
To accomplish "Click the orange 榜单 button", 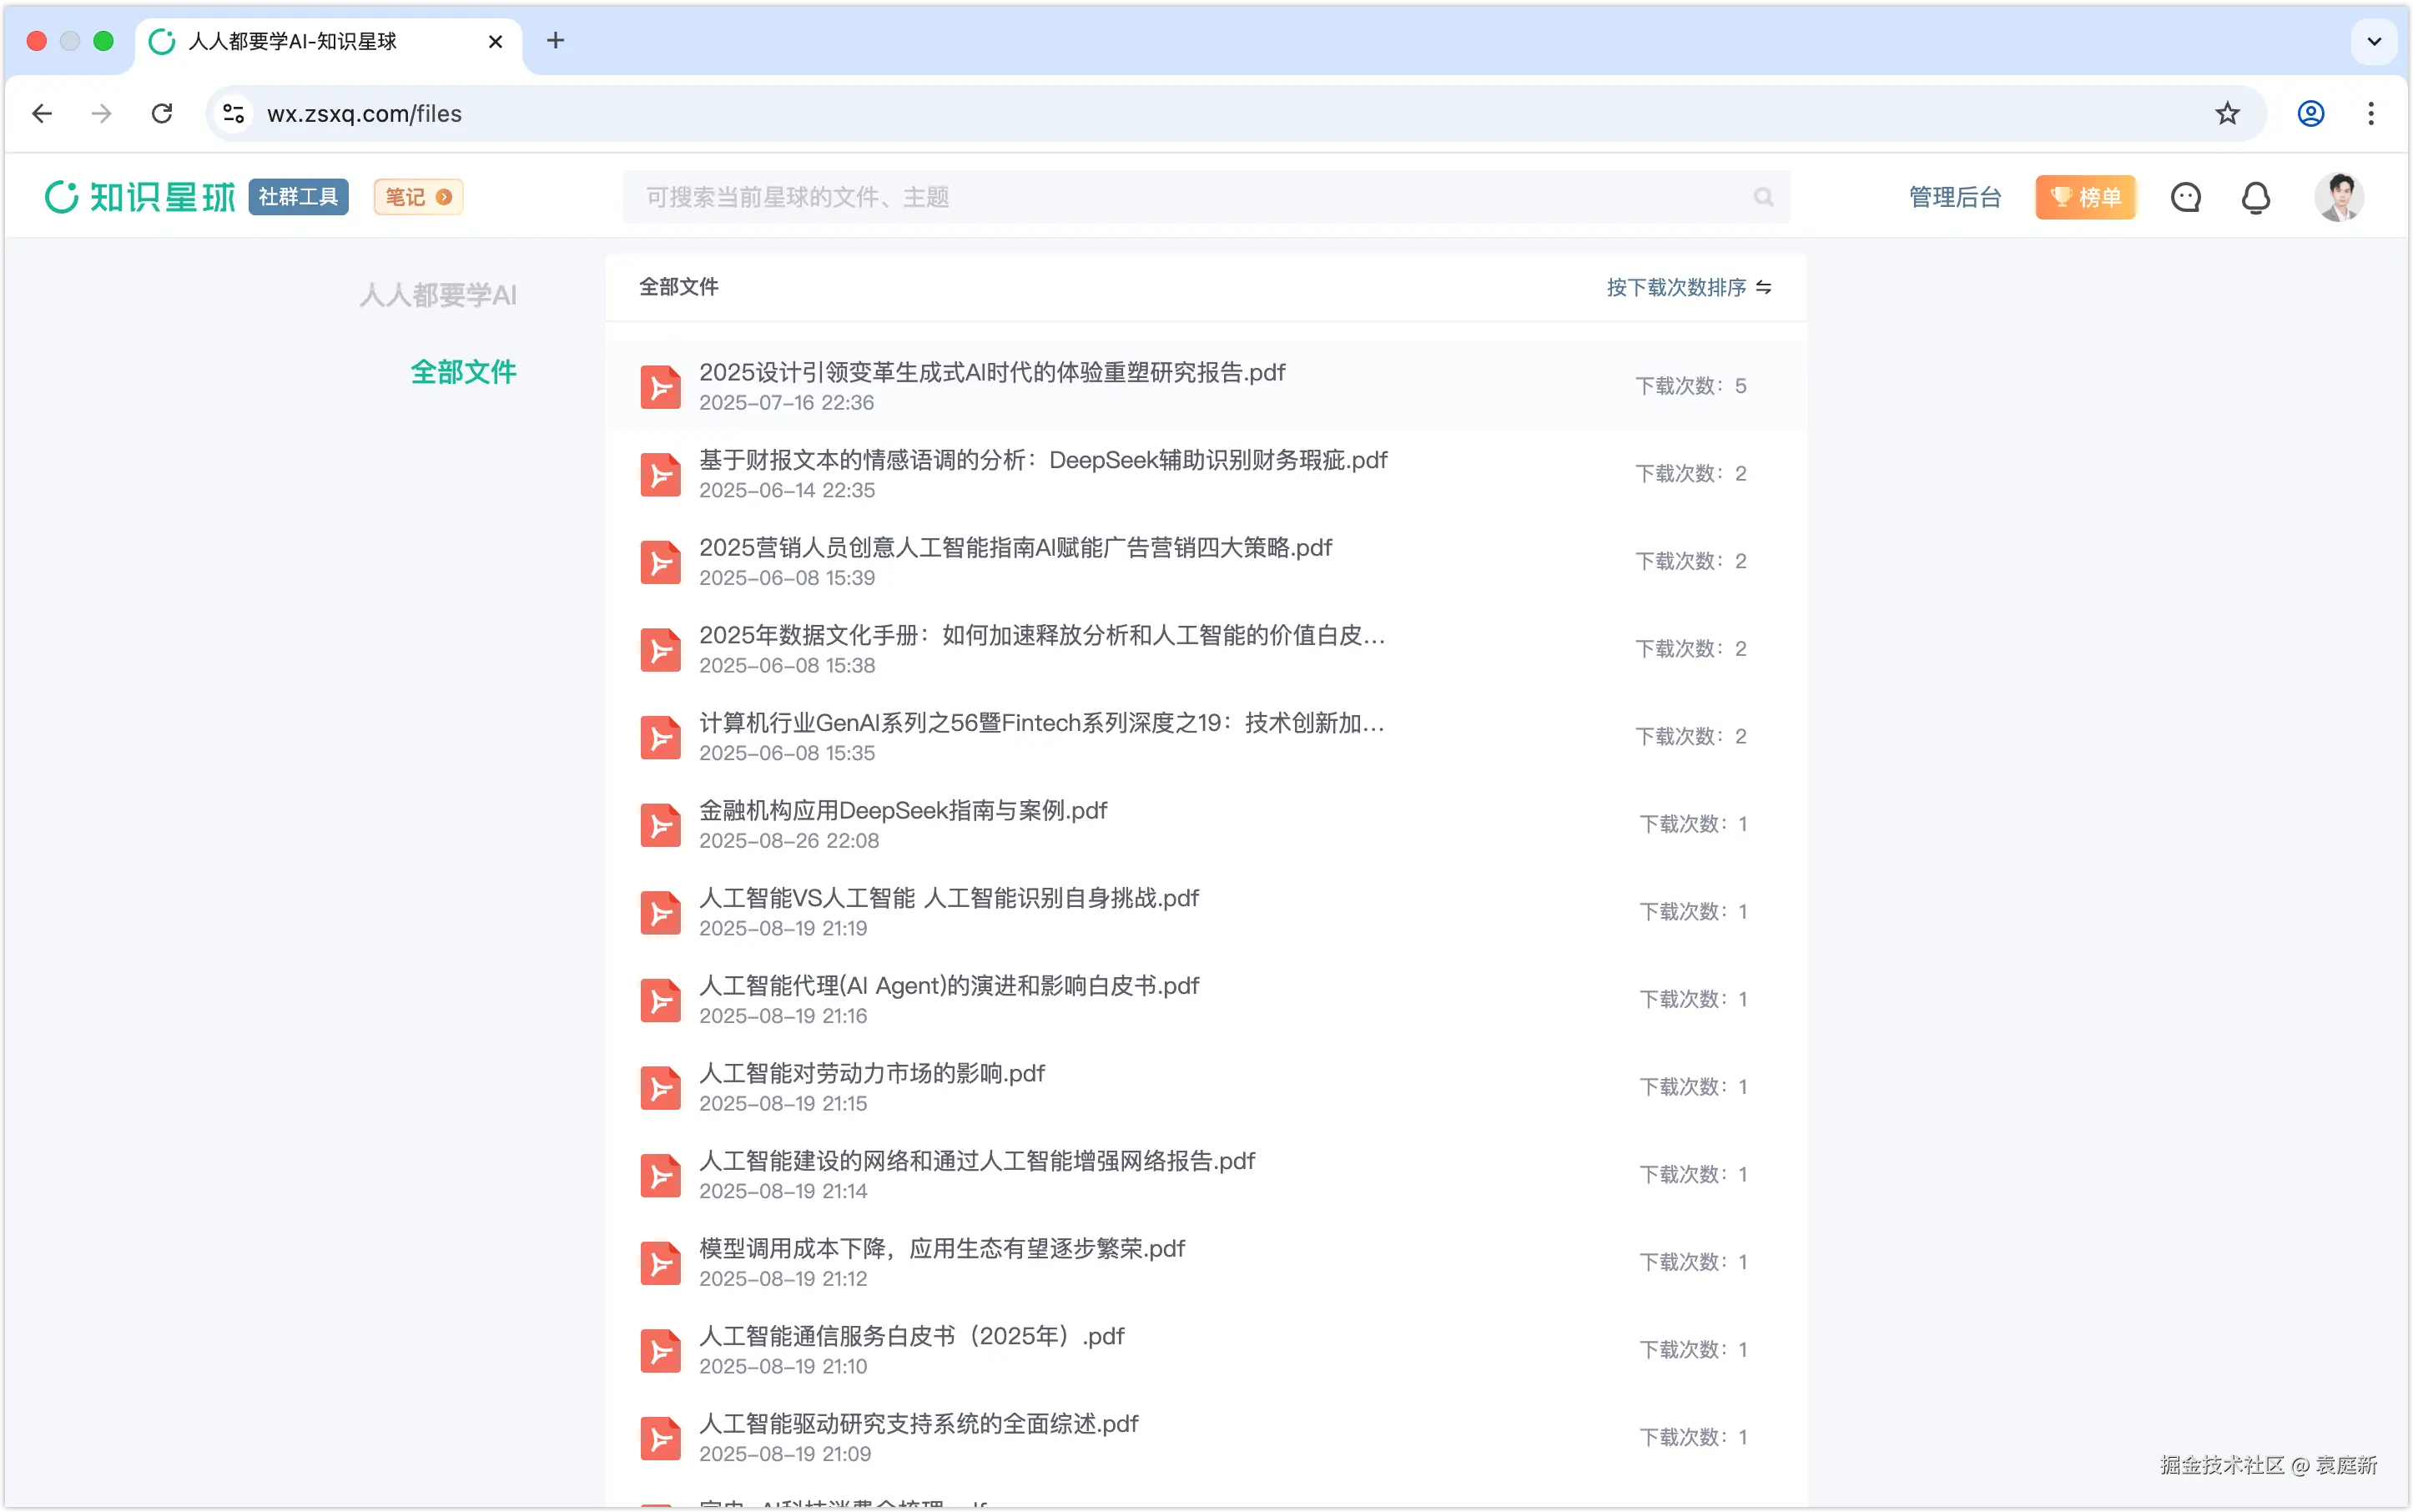I will coord(2085,198).
